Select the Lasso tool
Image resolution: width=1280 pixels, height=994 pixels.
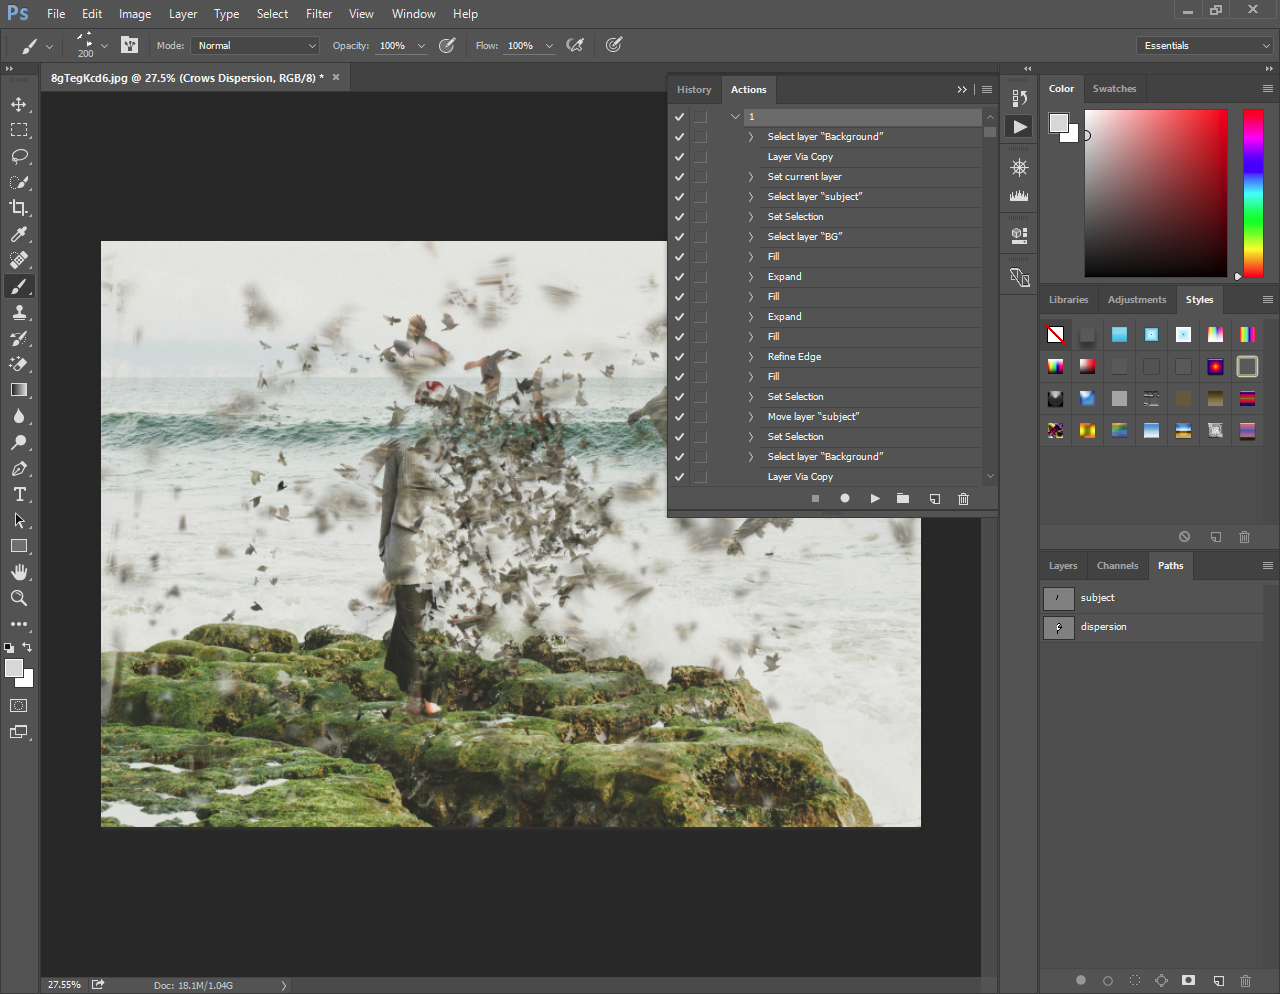(19, 156)
